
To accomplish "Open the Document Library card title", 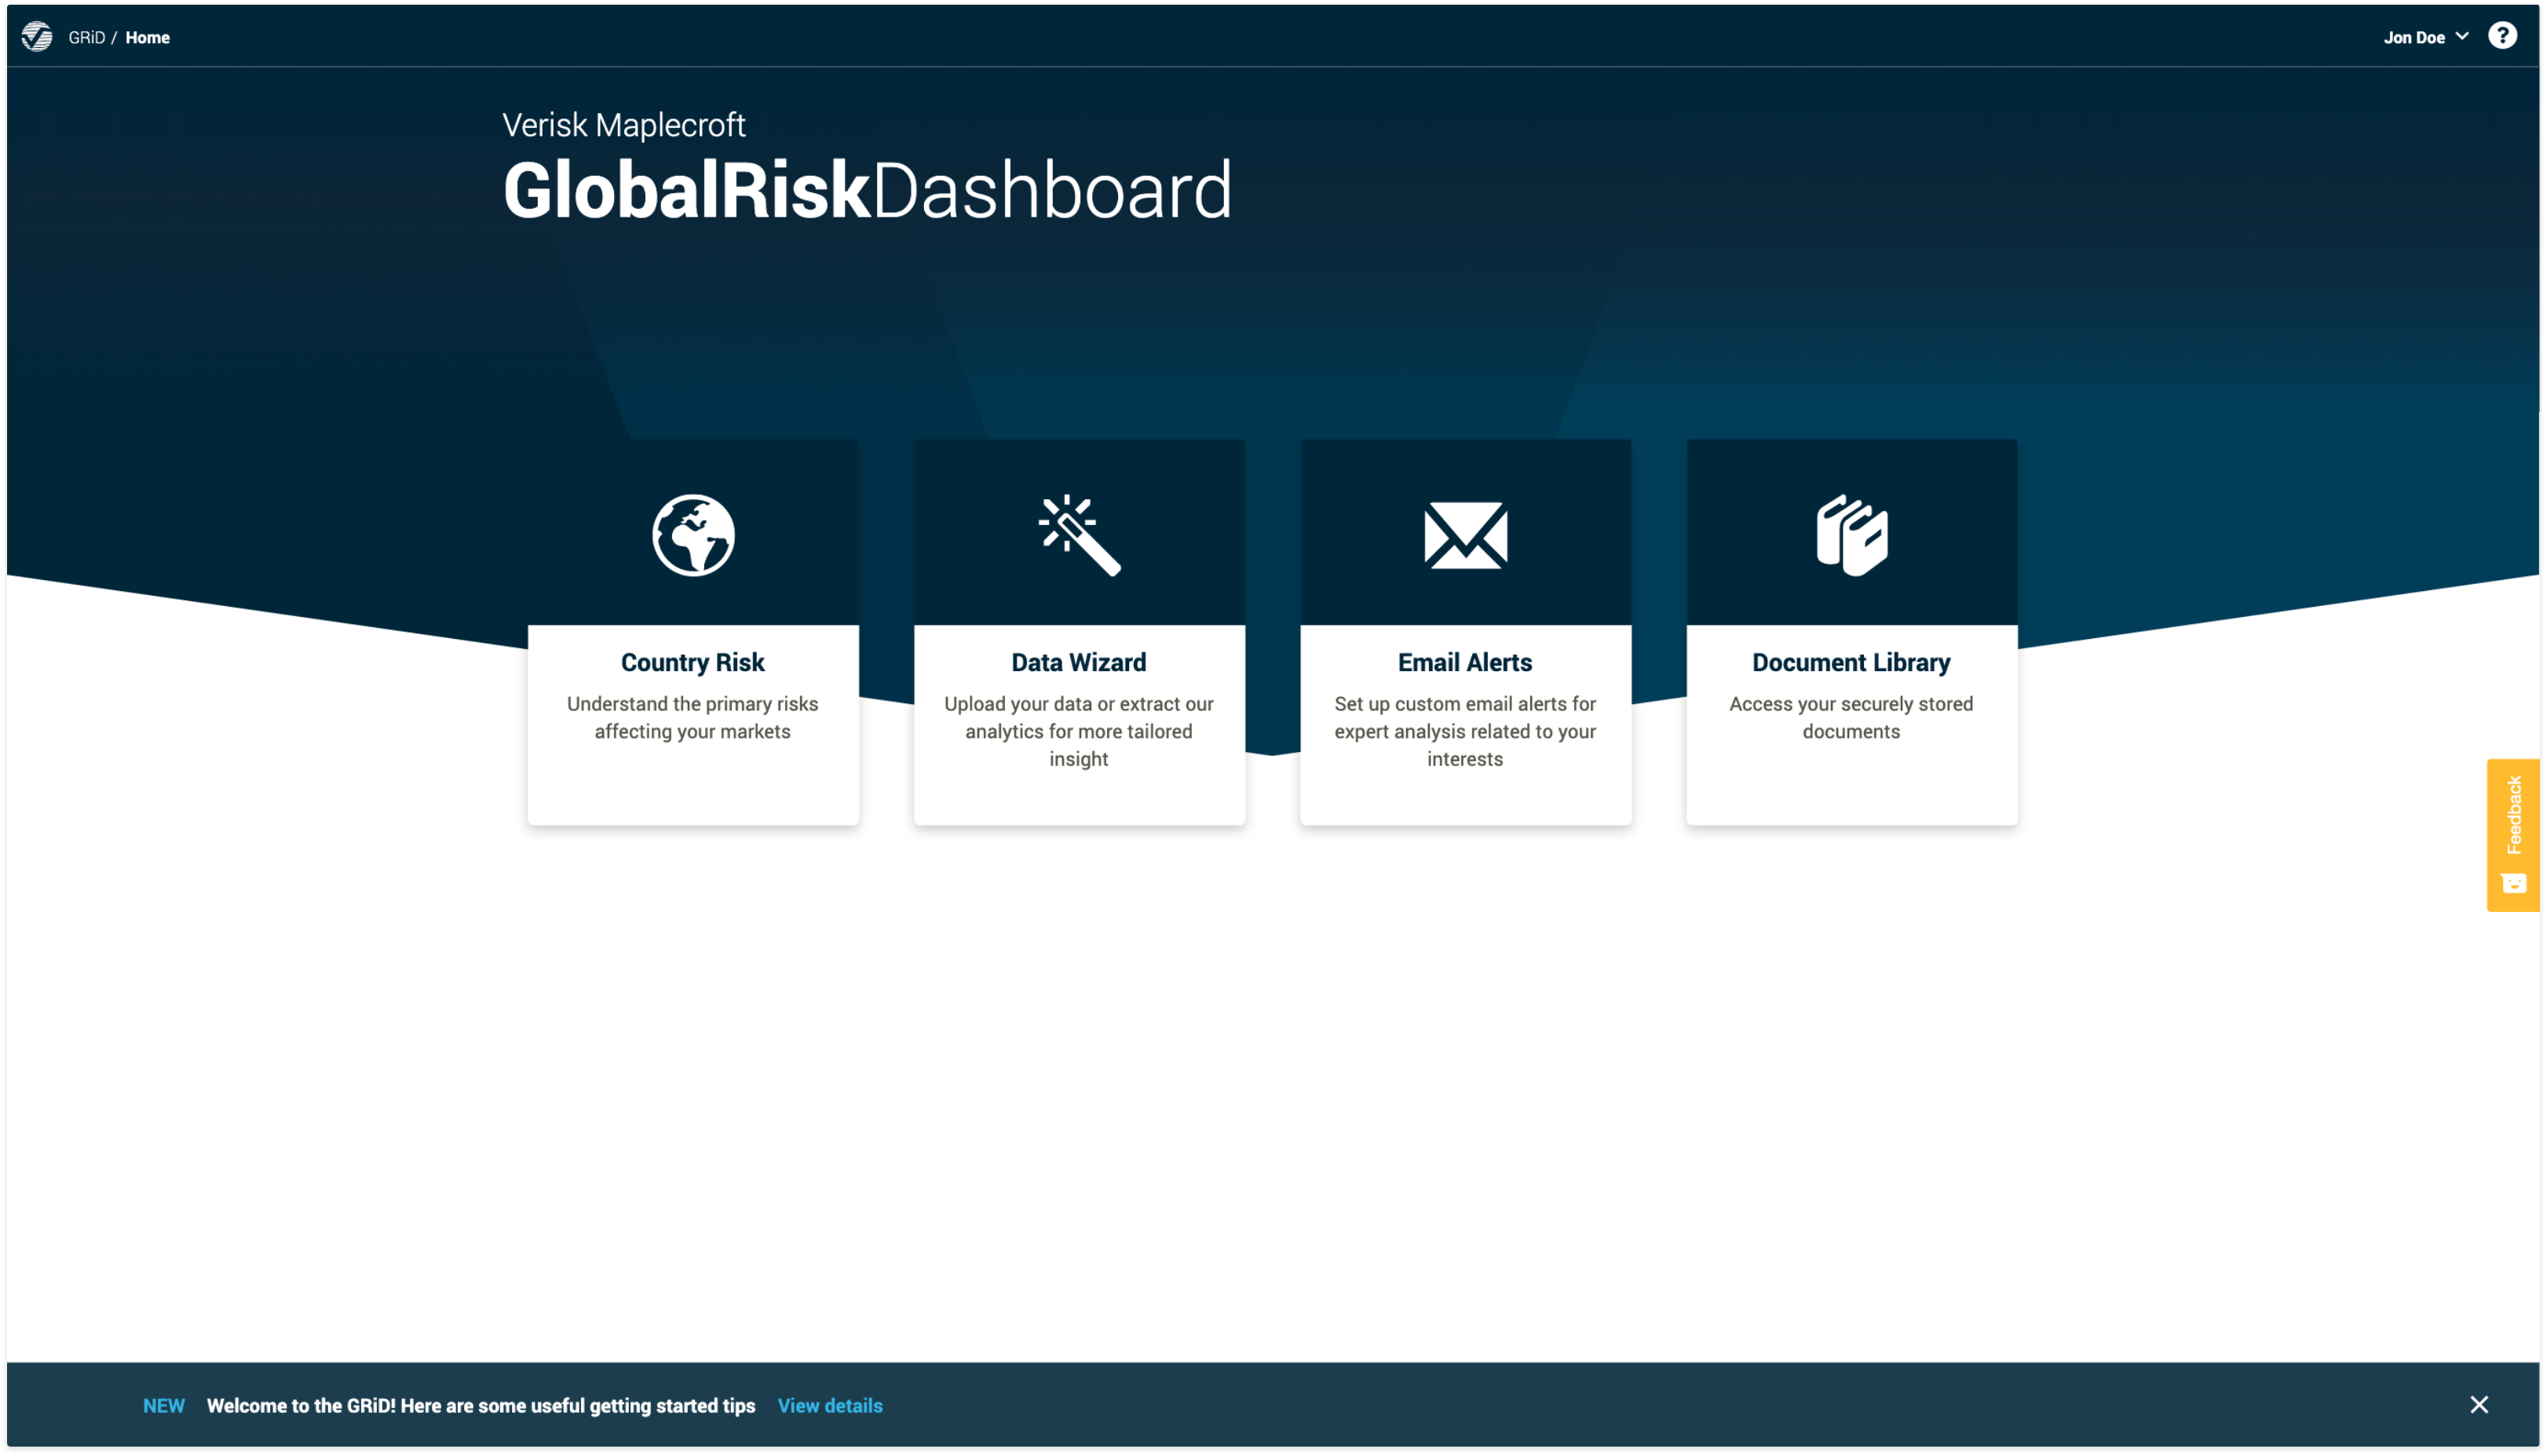I will (1850, 663).
